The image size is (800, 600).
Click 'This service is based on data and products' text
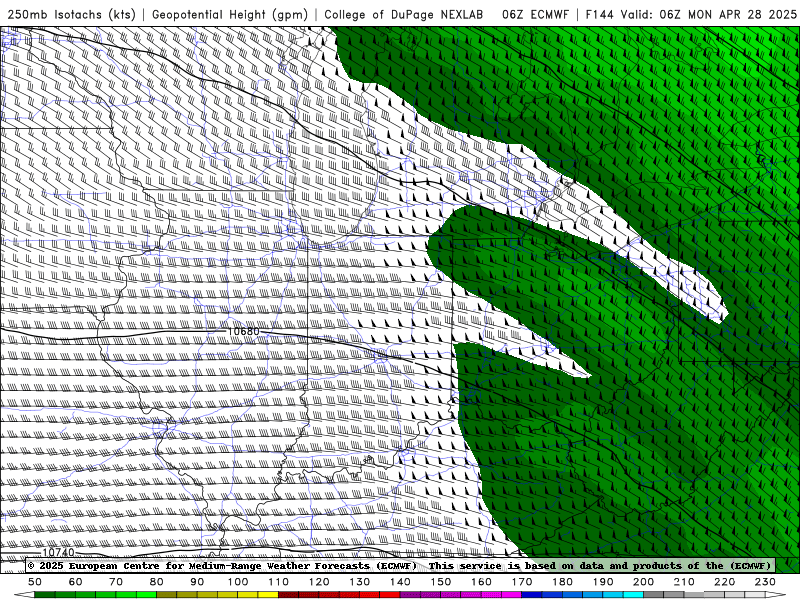[556, 565]
